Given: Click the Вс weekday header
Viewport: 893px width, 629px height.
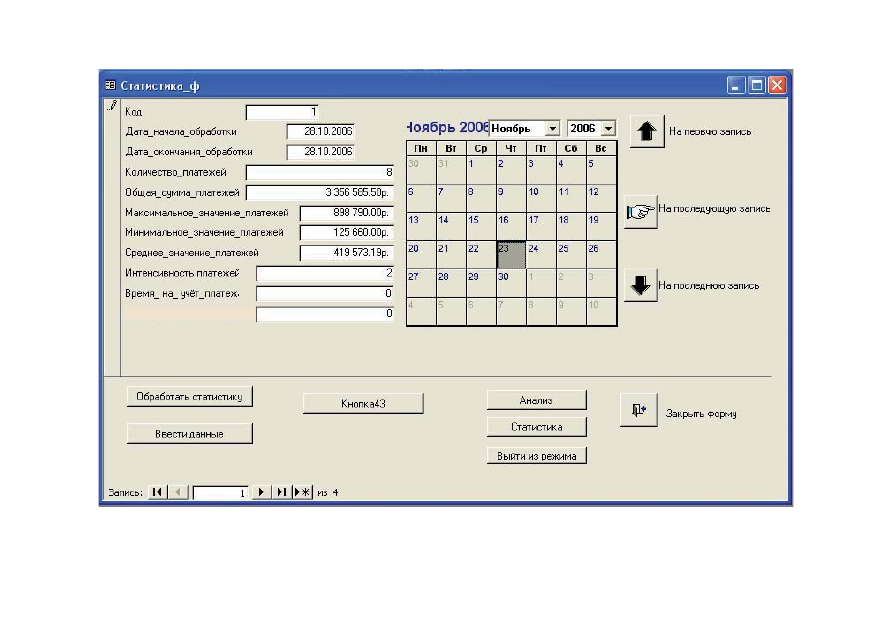Looking at the screenshot, I should click(x=601, y=148).
